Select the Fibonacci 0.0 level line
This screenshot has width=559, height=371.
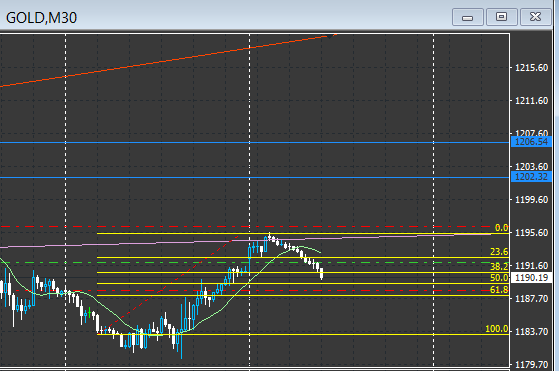[x=303, y=233]
